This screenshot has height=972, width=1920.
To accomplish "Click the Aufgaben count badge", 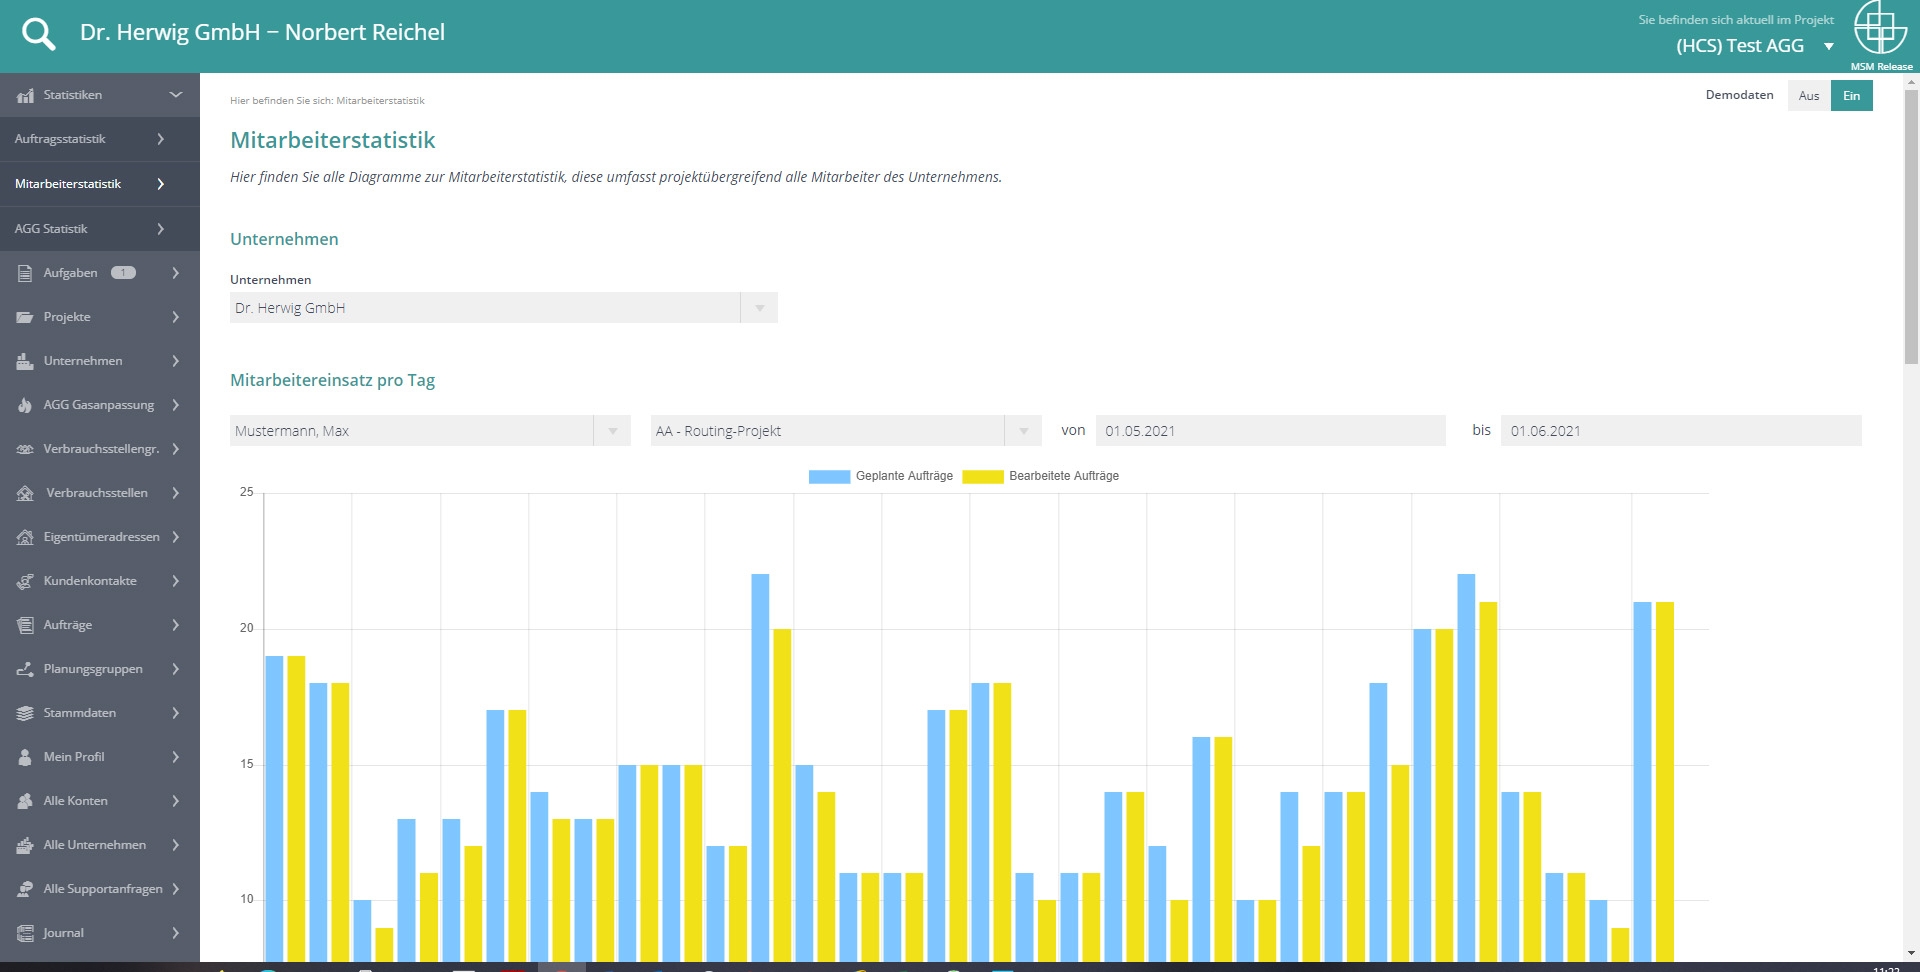I will click(x=123, y=273).
